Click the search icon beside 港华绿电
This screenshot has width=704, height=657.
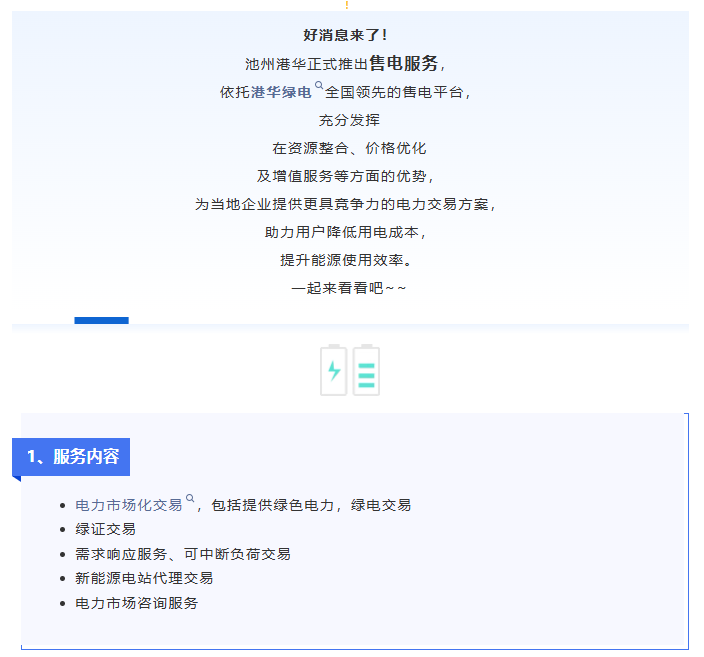(319, 87)
